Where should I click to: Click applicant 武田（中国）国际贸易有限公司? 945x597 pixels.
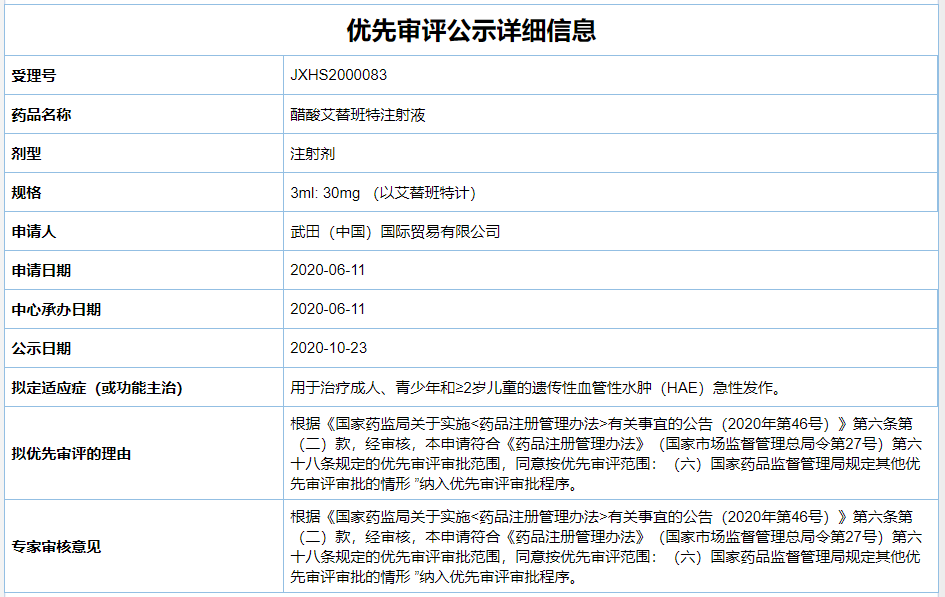[394, 232]
